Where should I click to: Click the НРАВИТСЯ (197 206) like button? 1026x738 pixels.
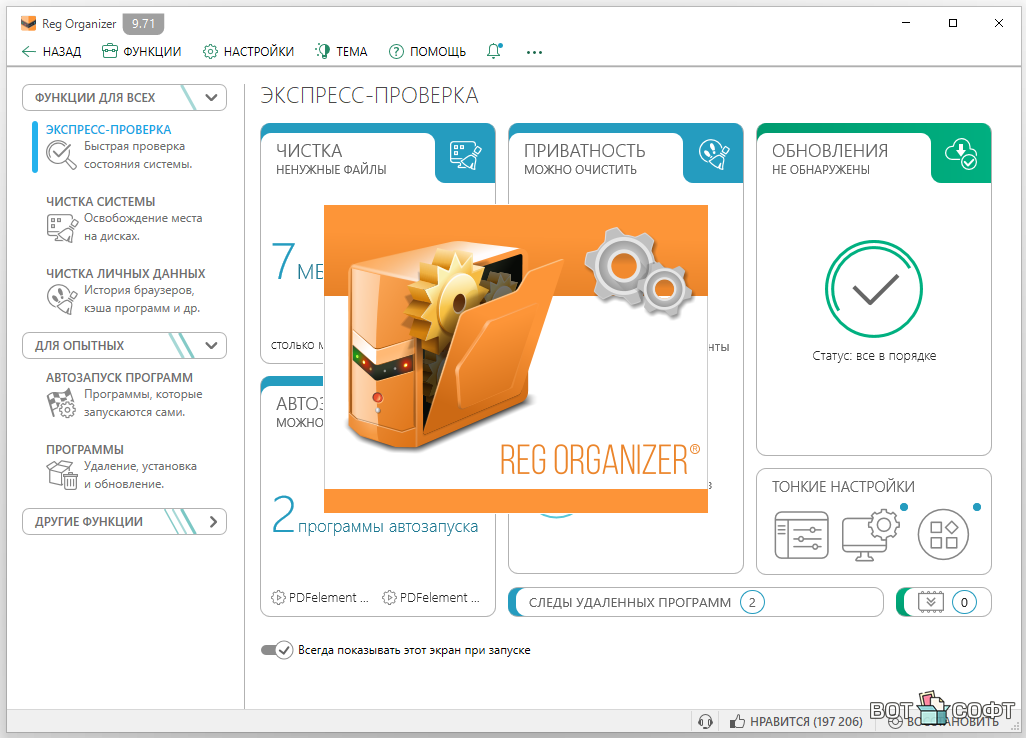click(796, 722)
